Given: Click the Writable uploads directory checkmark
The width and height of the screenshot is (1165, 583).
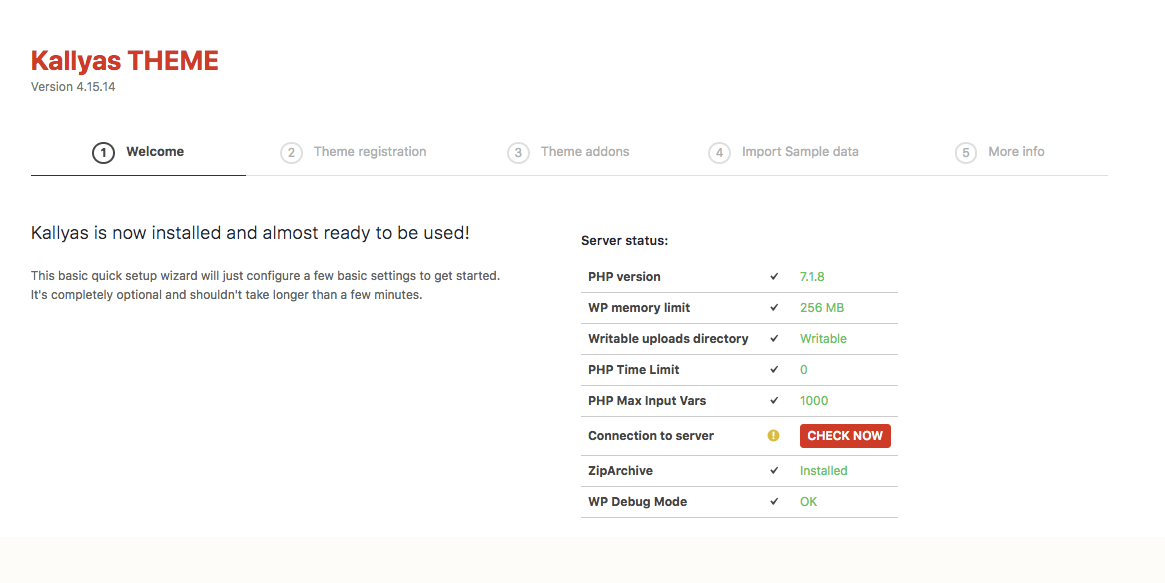Looking at the screenshot, I should pos(774,339).
